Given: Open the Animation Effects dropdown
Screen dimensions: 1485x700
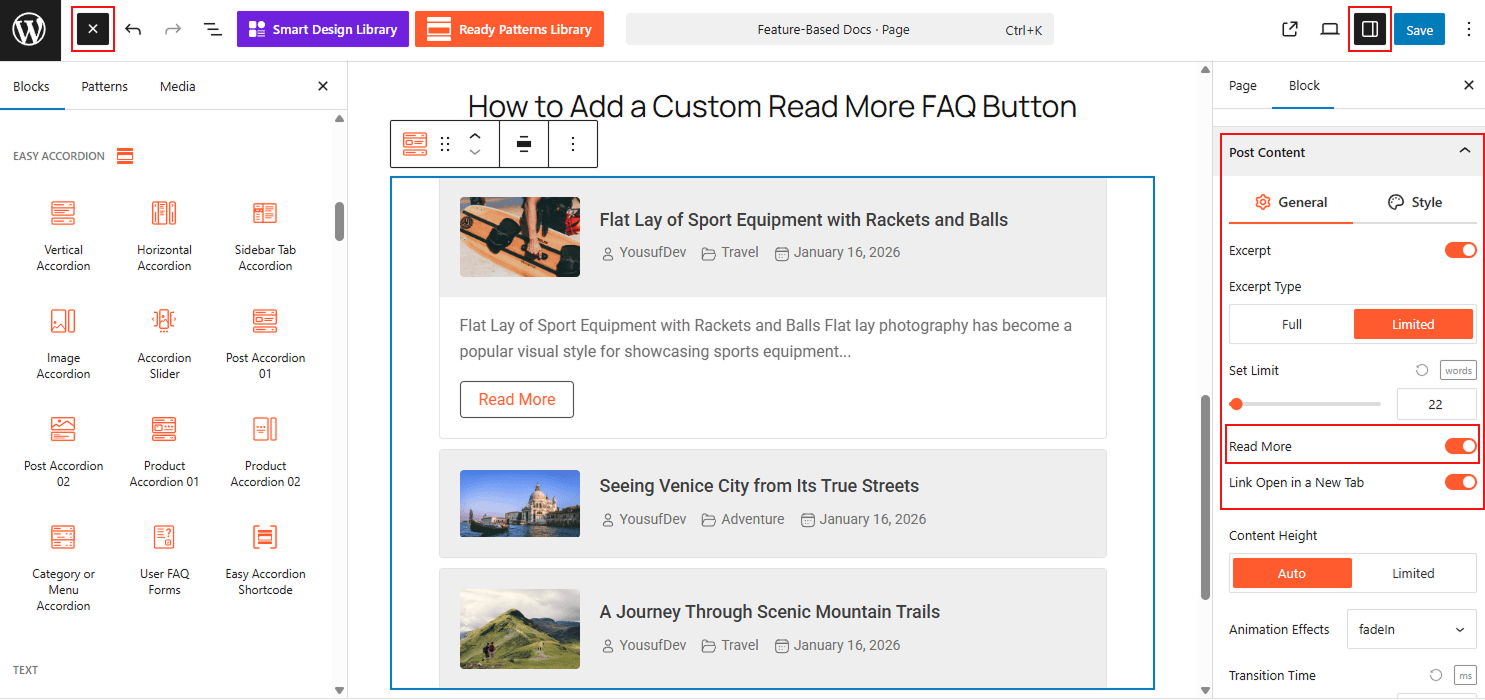Looking at the screenshot, I should tap(1411, 629).
